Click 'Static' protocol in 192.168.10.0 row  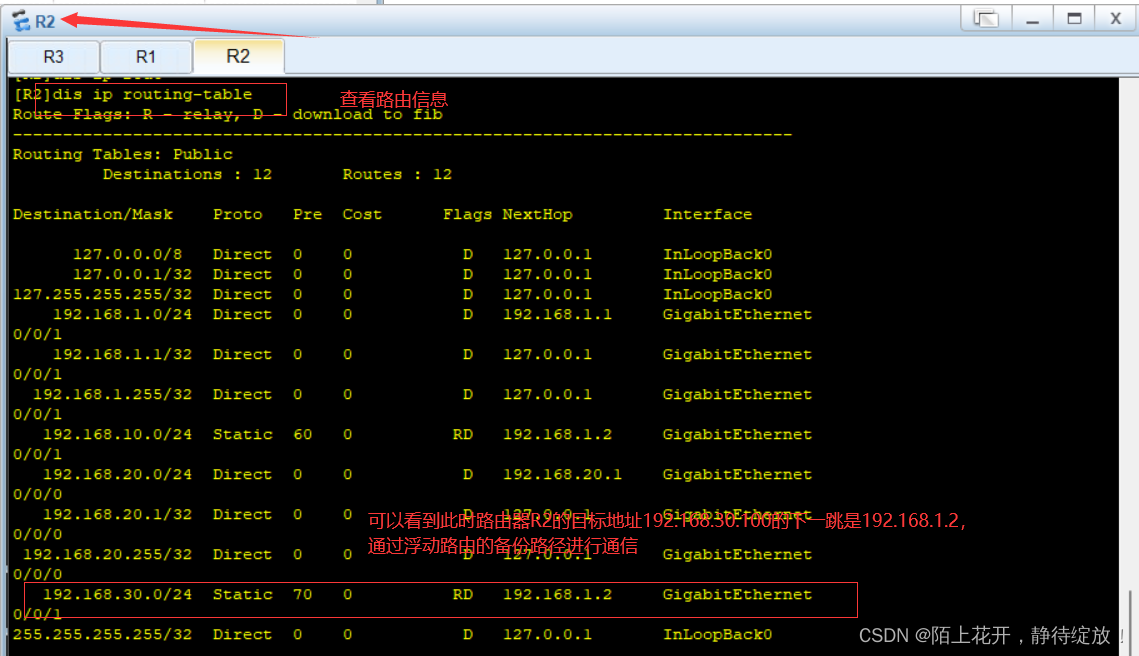click(x=243, y=434)
